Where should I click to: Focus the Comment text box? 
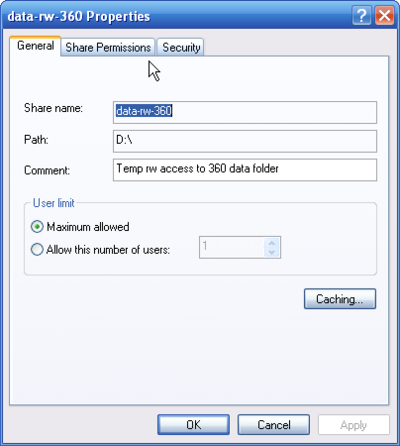click(x=245, y=170)
